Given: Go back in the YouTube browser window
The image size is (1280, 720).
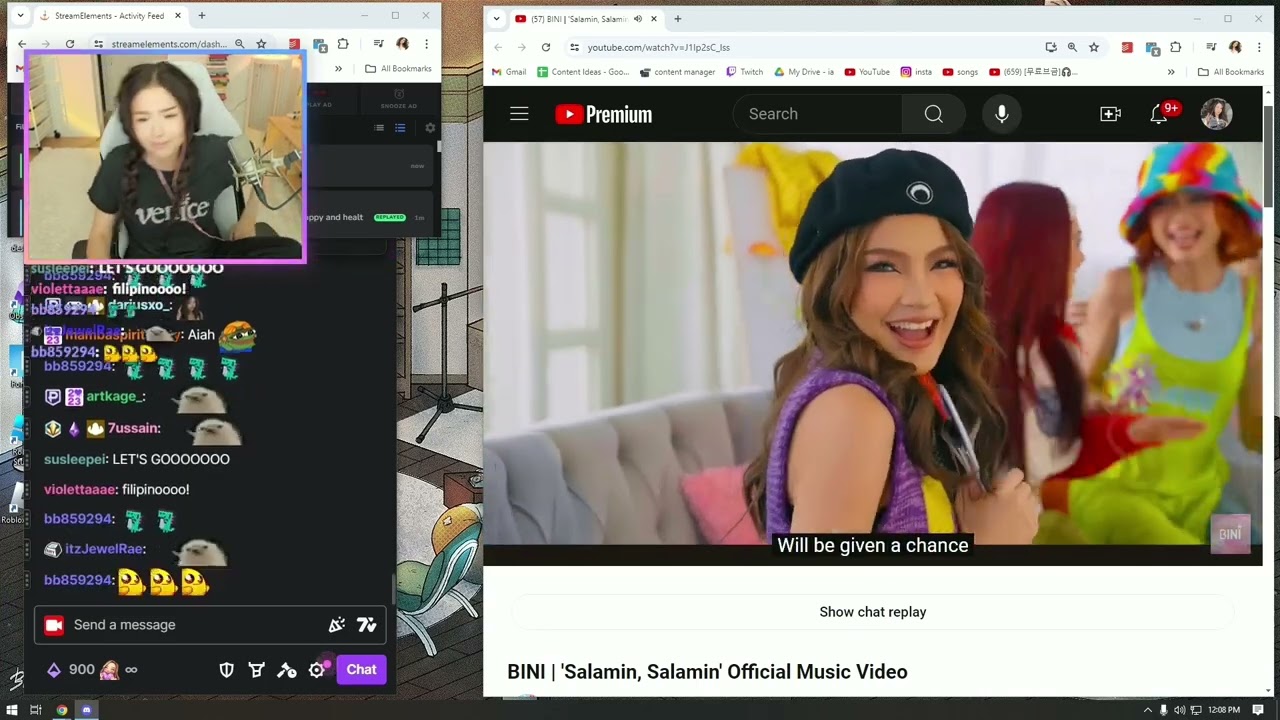Looking at the screenshot, I should pos(498,47).
